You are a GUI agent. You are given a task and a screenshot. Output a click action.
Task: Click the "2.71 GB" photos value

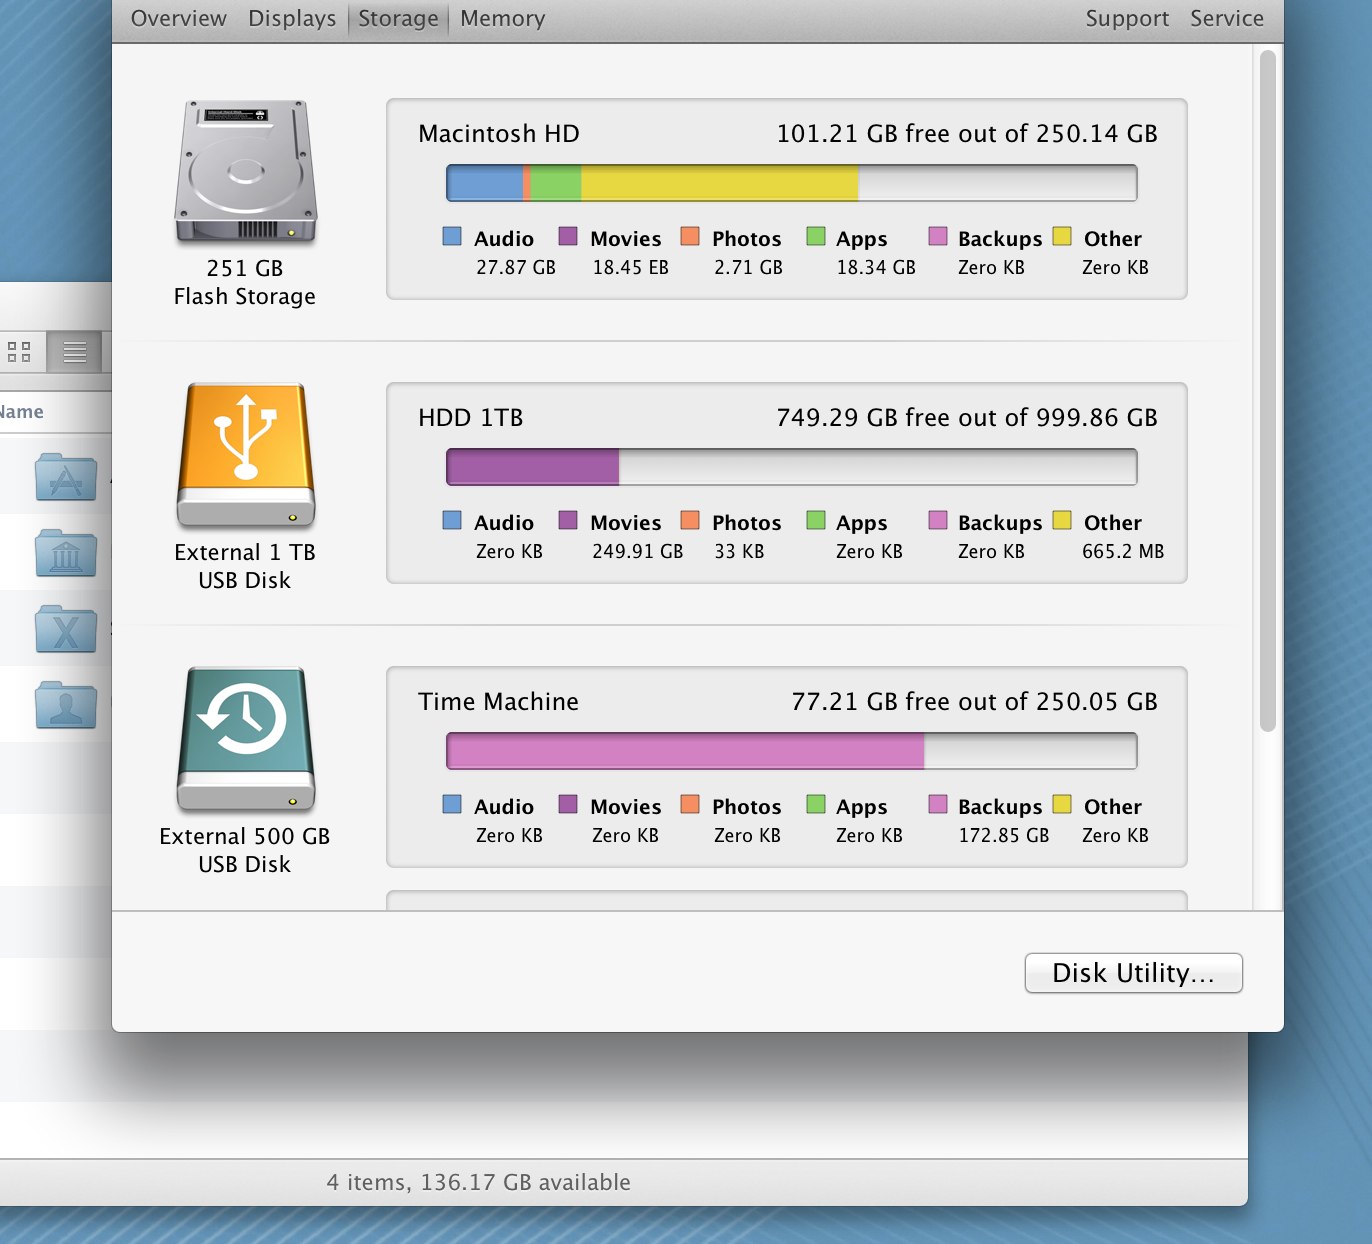click(748, 268)
